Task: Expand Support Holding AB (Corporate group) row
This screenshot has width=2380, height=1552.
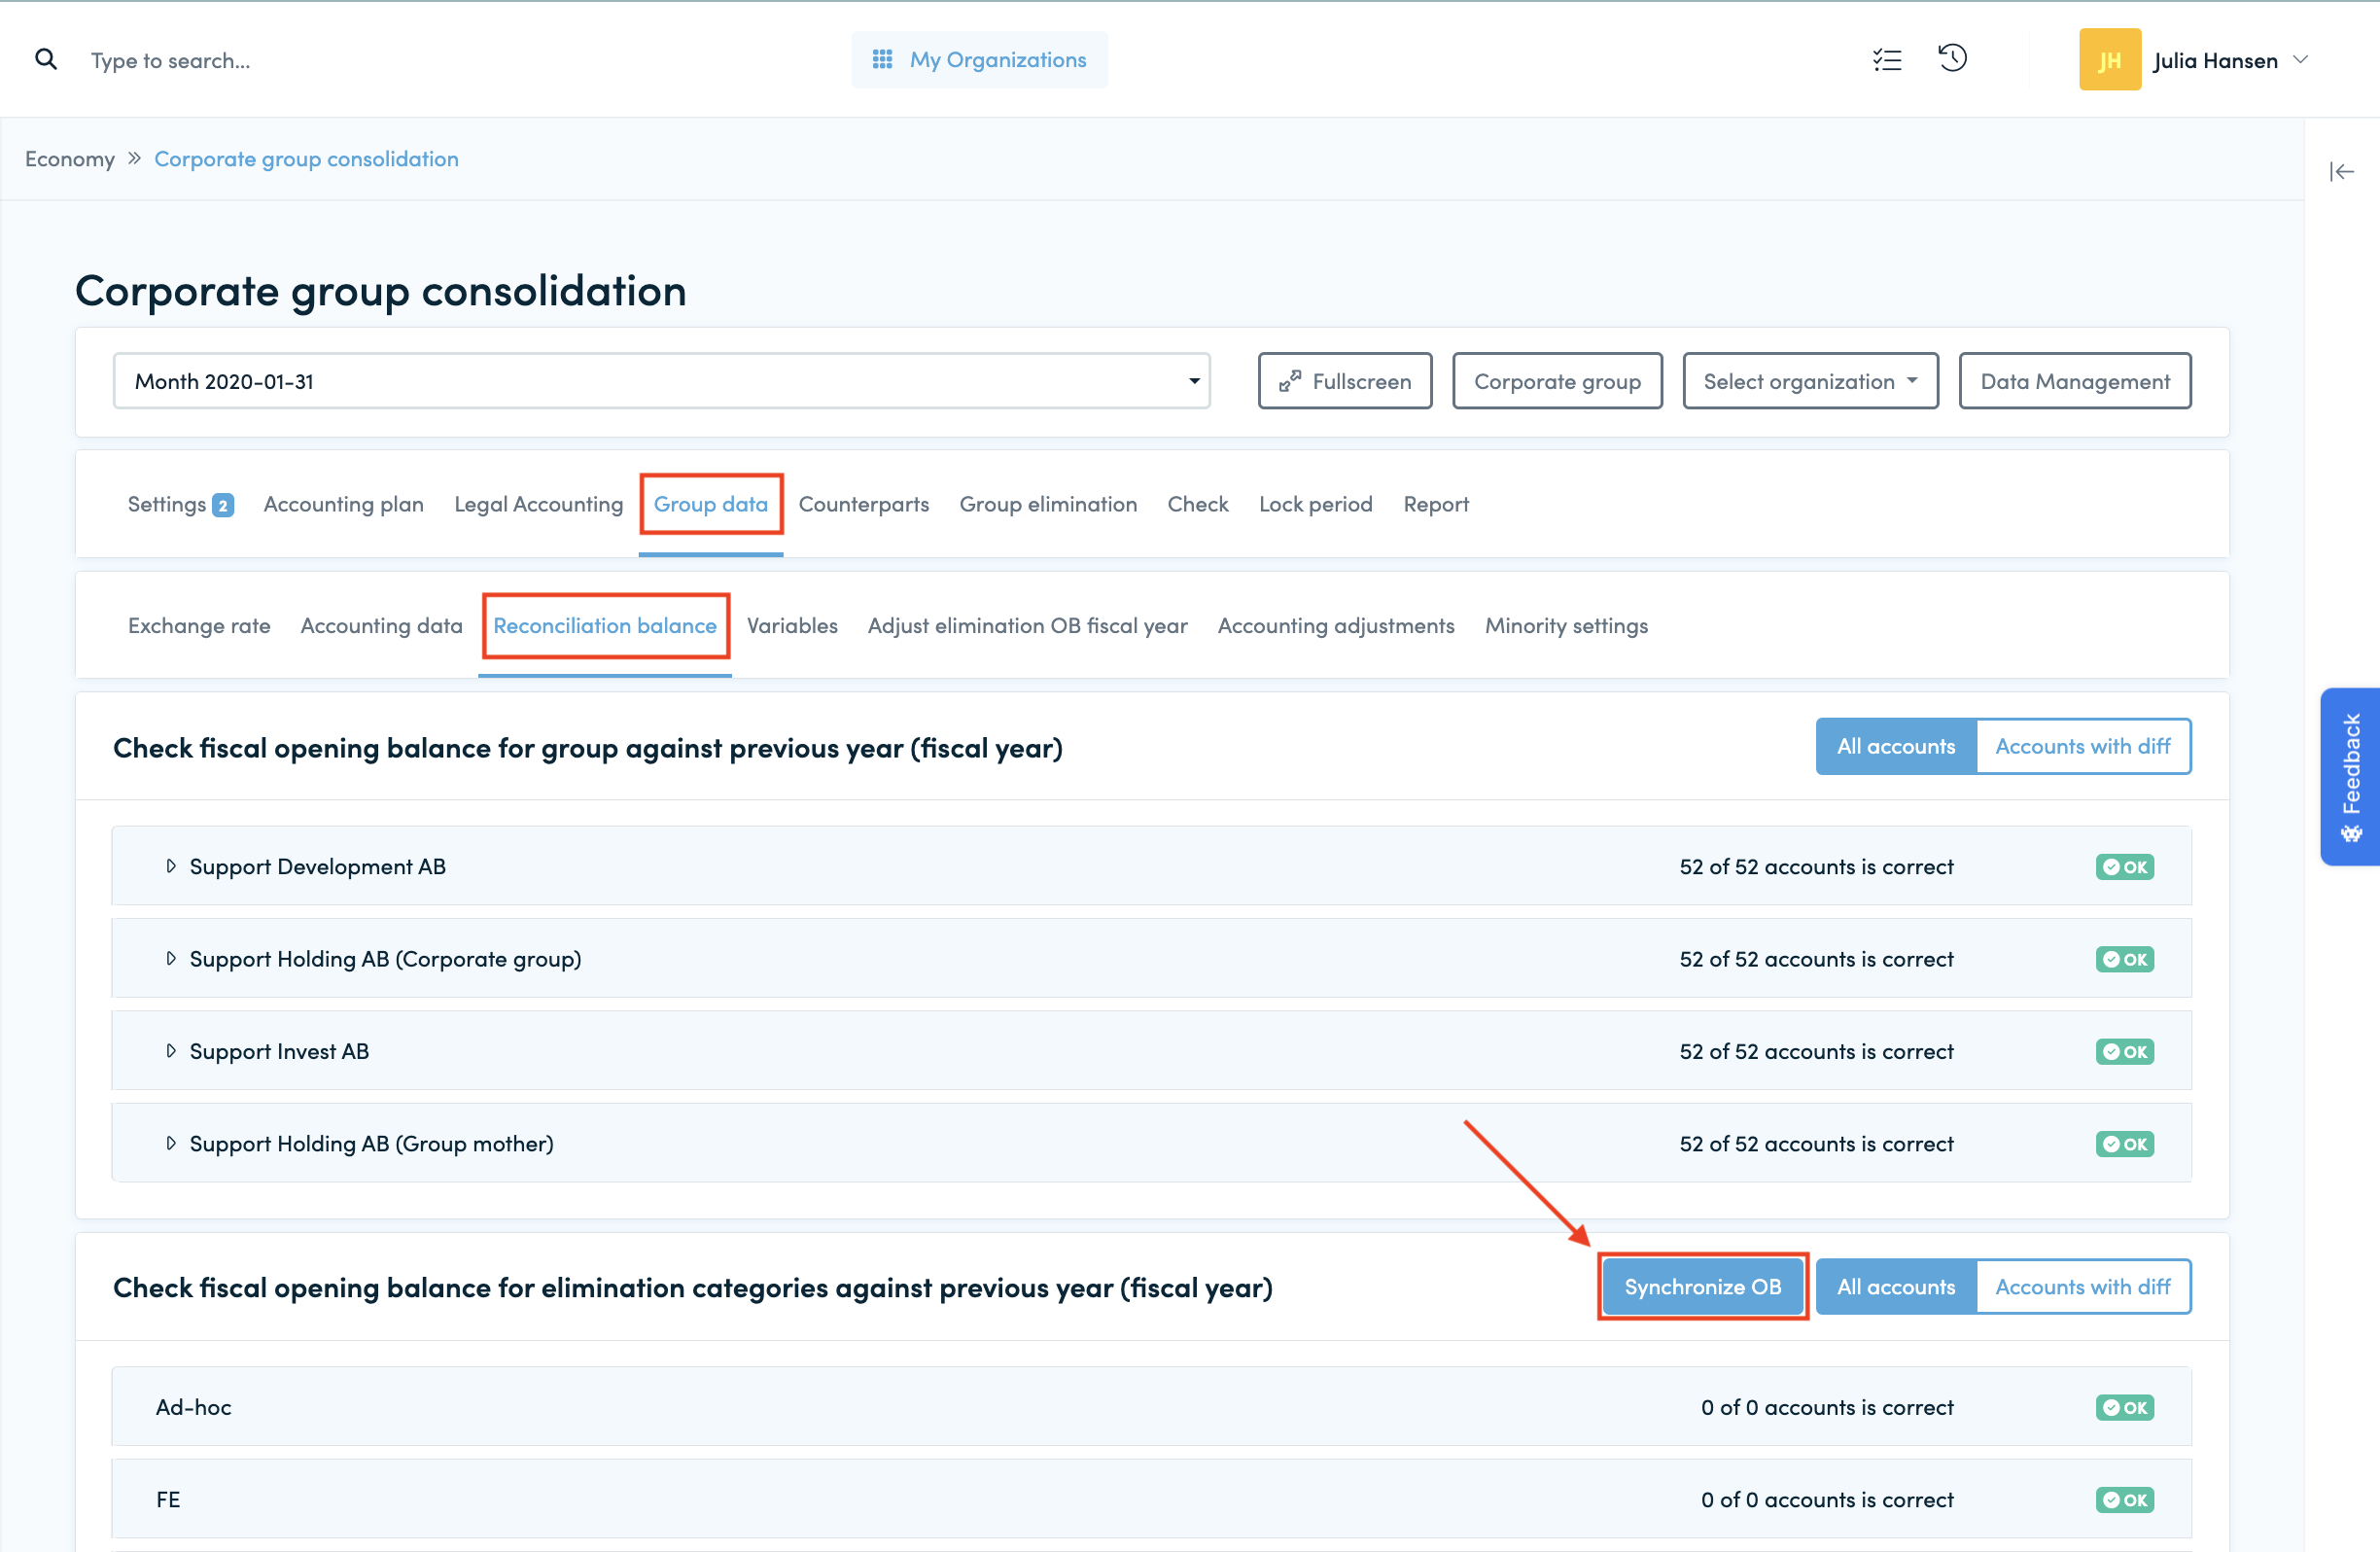Action: (170, 960)
